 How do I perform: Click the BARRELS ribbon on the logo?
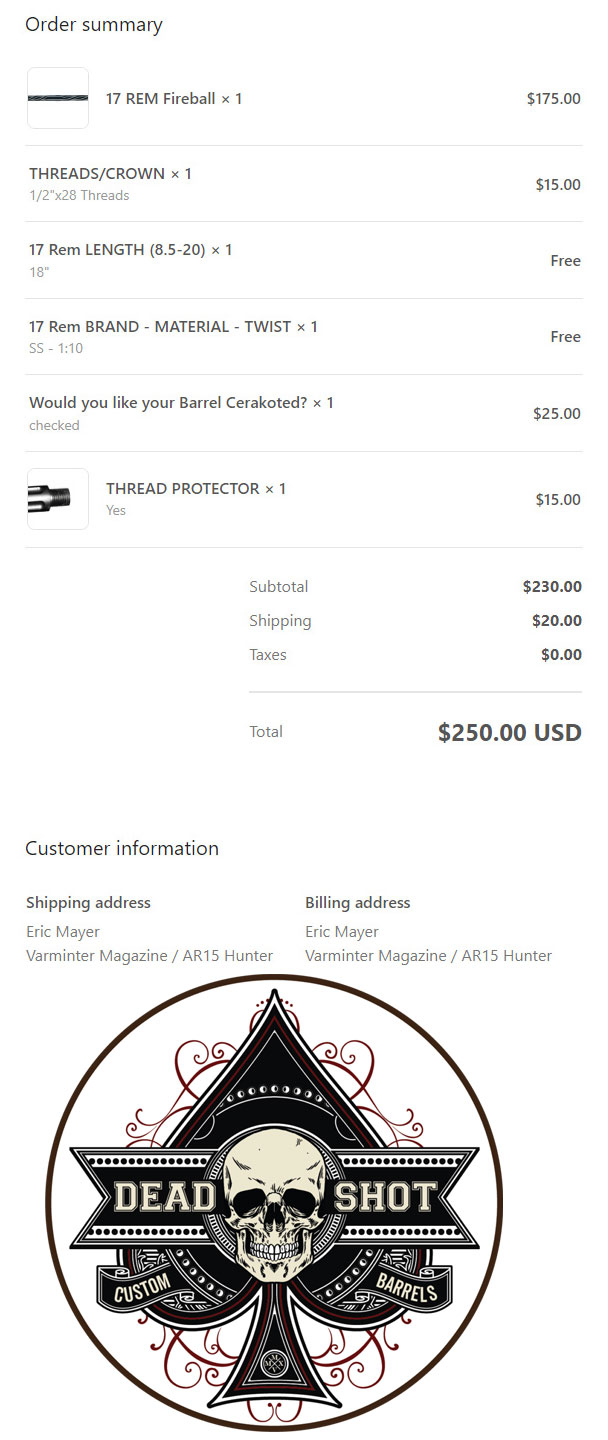coord(405,1290)
